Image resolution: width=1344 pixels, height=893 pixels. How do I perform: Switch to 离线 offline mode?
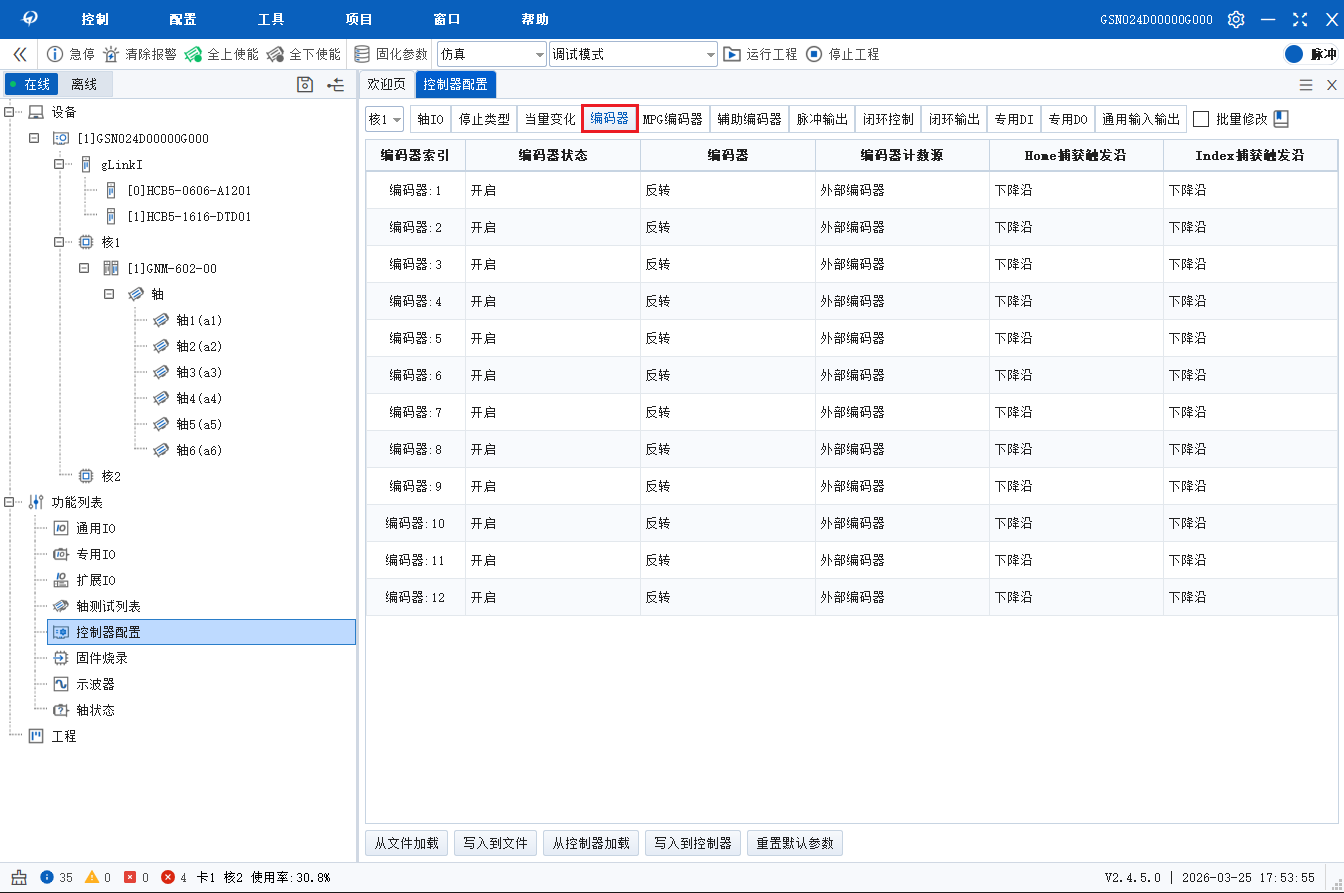[x=83, y=84]
